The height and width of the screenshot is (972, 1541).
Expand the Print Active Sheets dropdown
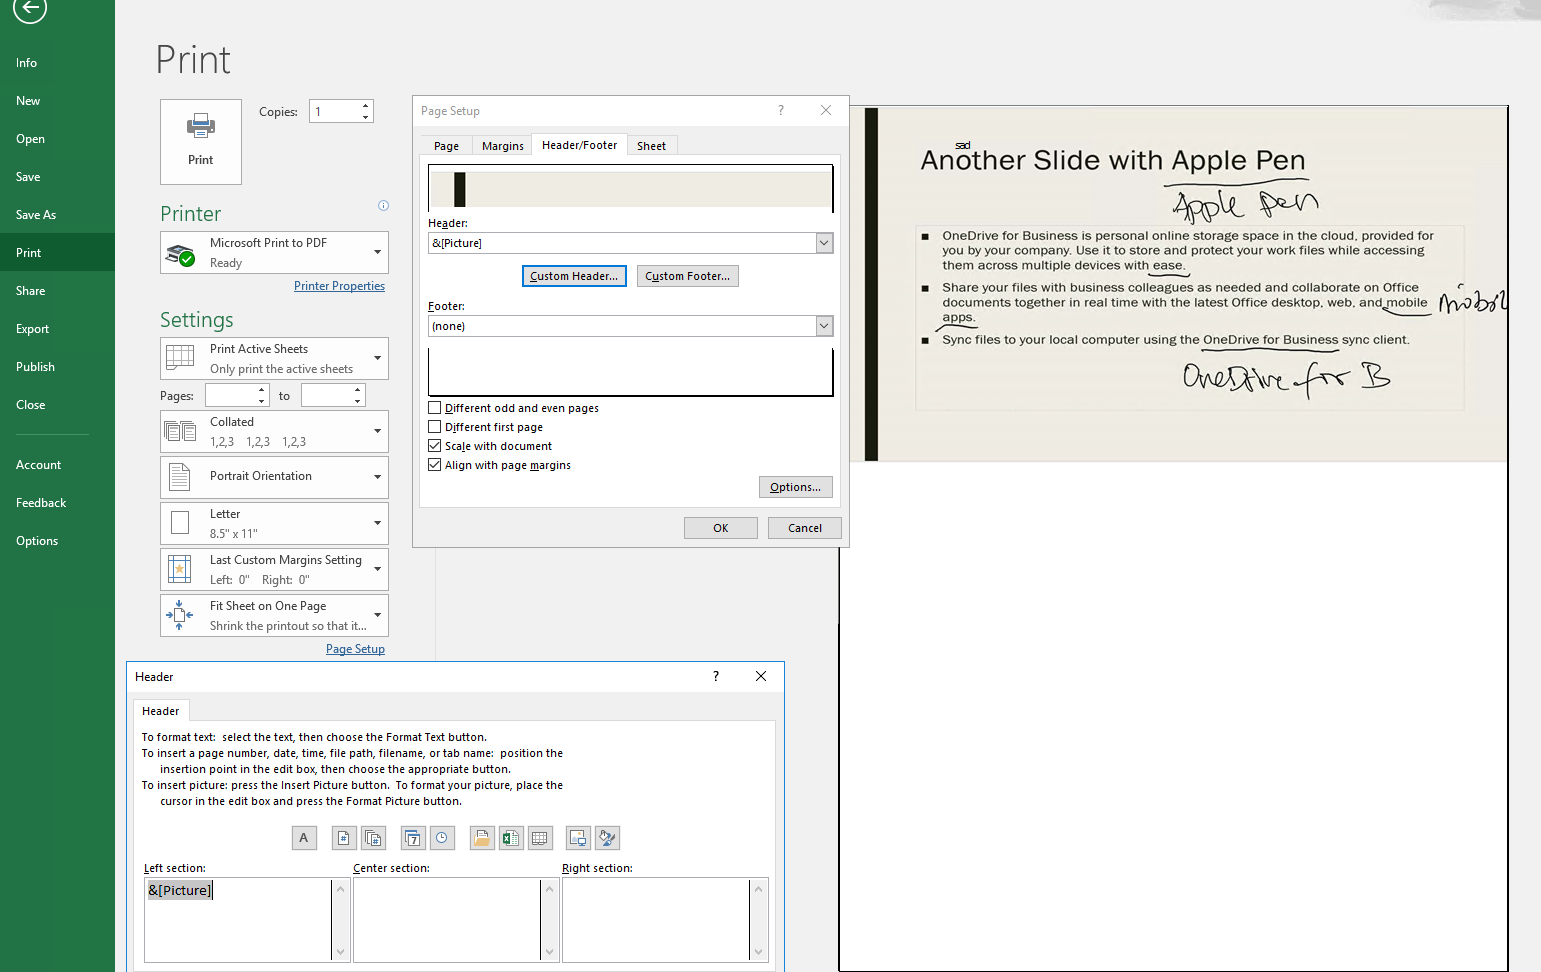274,358
